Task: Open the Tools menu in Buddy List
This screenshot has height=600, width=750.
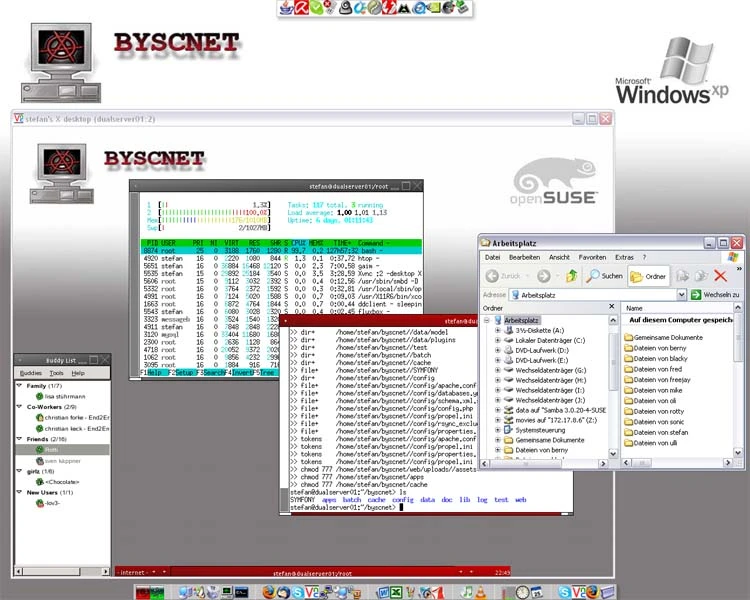Action: [57, 373]
